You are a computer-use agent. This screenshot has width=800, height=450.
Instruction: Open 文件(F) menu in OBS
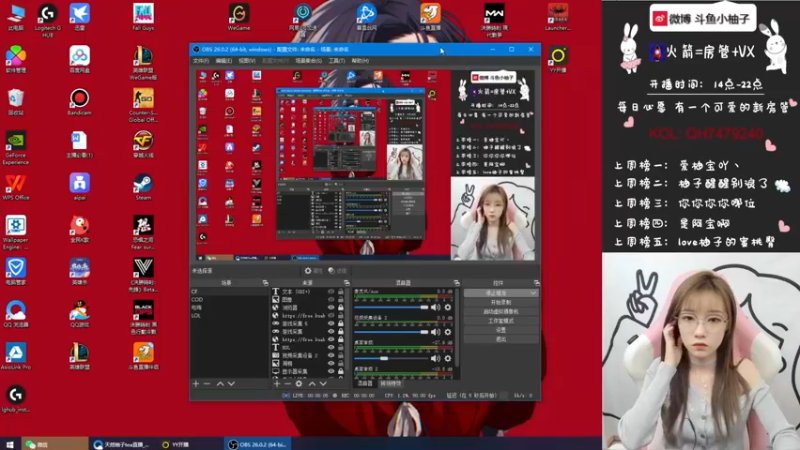click(201, 61)
